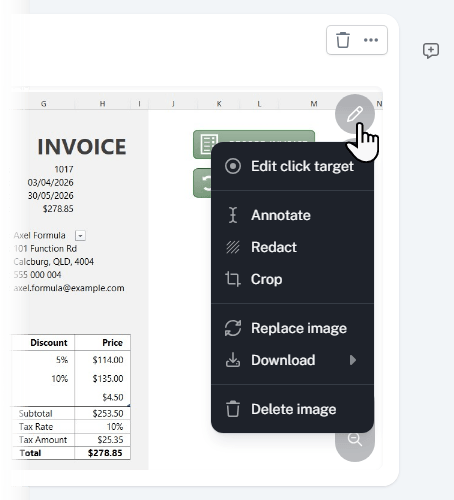Screen dimensions: 454x500
Task: Click the $114.00 price cell
Action: coord(108,360)
